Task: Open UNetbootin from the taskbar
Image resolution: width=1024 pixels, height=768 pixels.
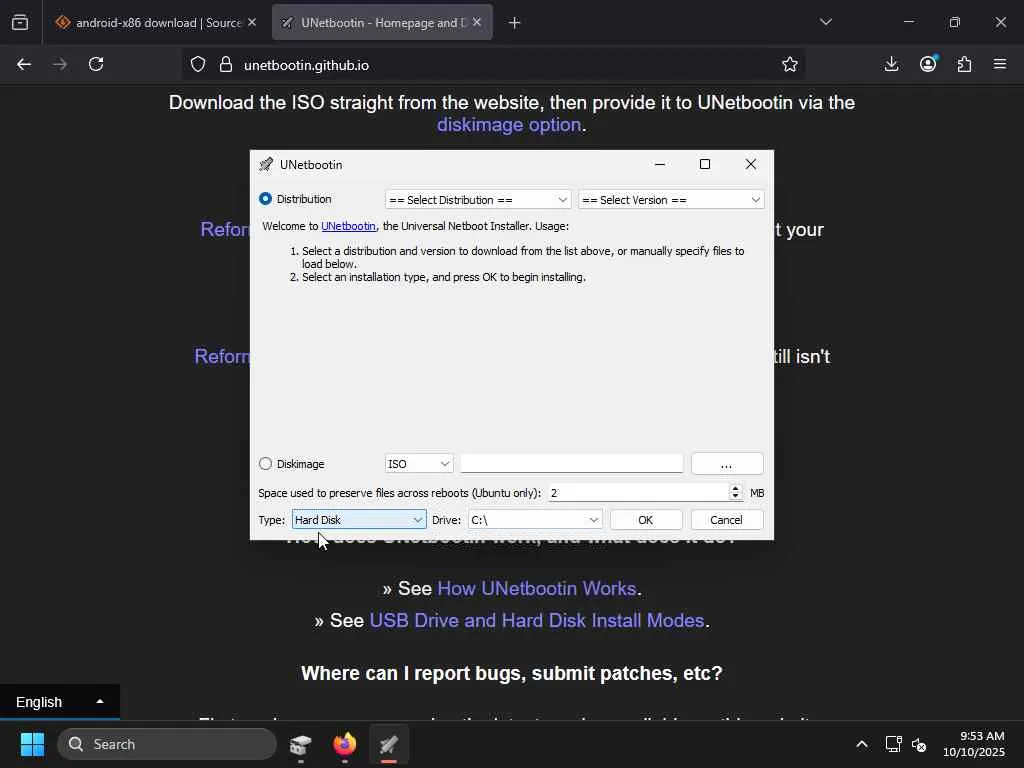Action: pyautogui.click(x=389, y=744)
